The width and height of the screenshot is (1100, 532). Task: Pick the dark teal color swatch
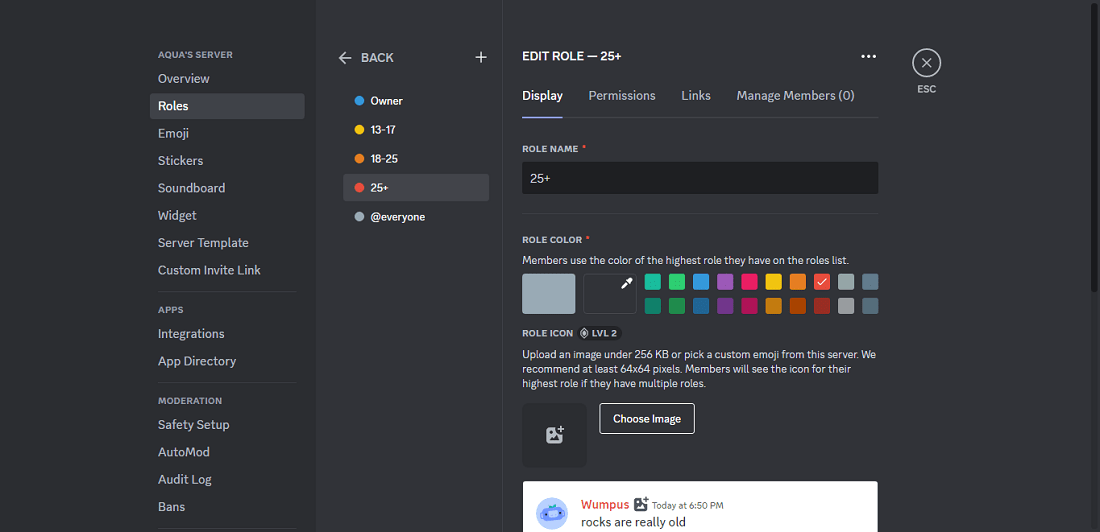pos(652,306)
